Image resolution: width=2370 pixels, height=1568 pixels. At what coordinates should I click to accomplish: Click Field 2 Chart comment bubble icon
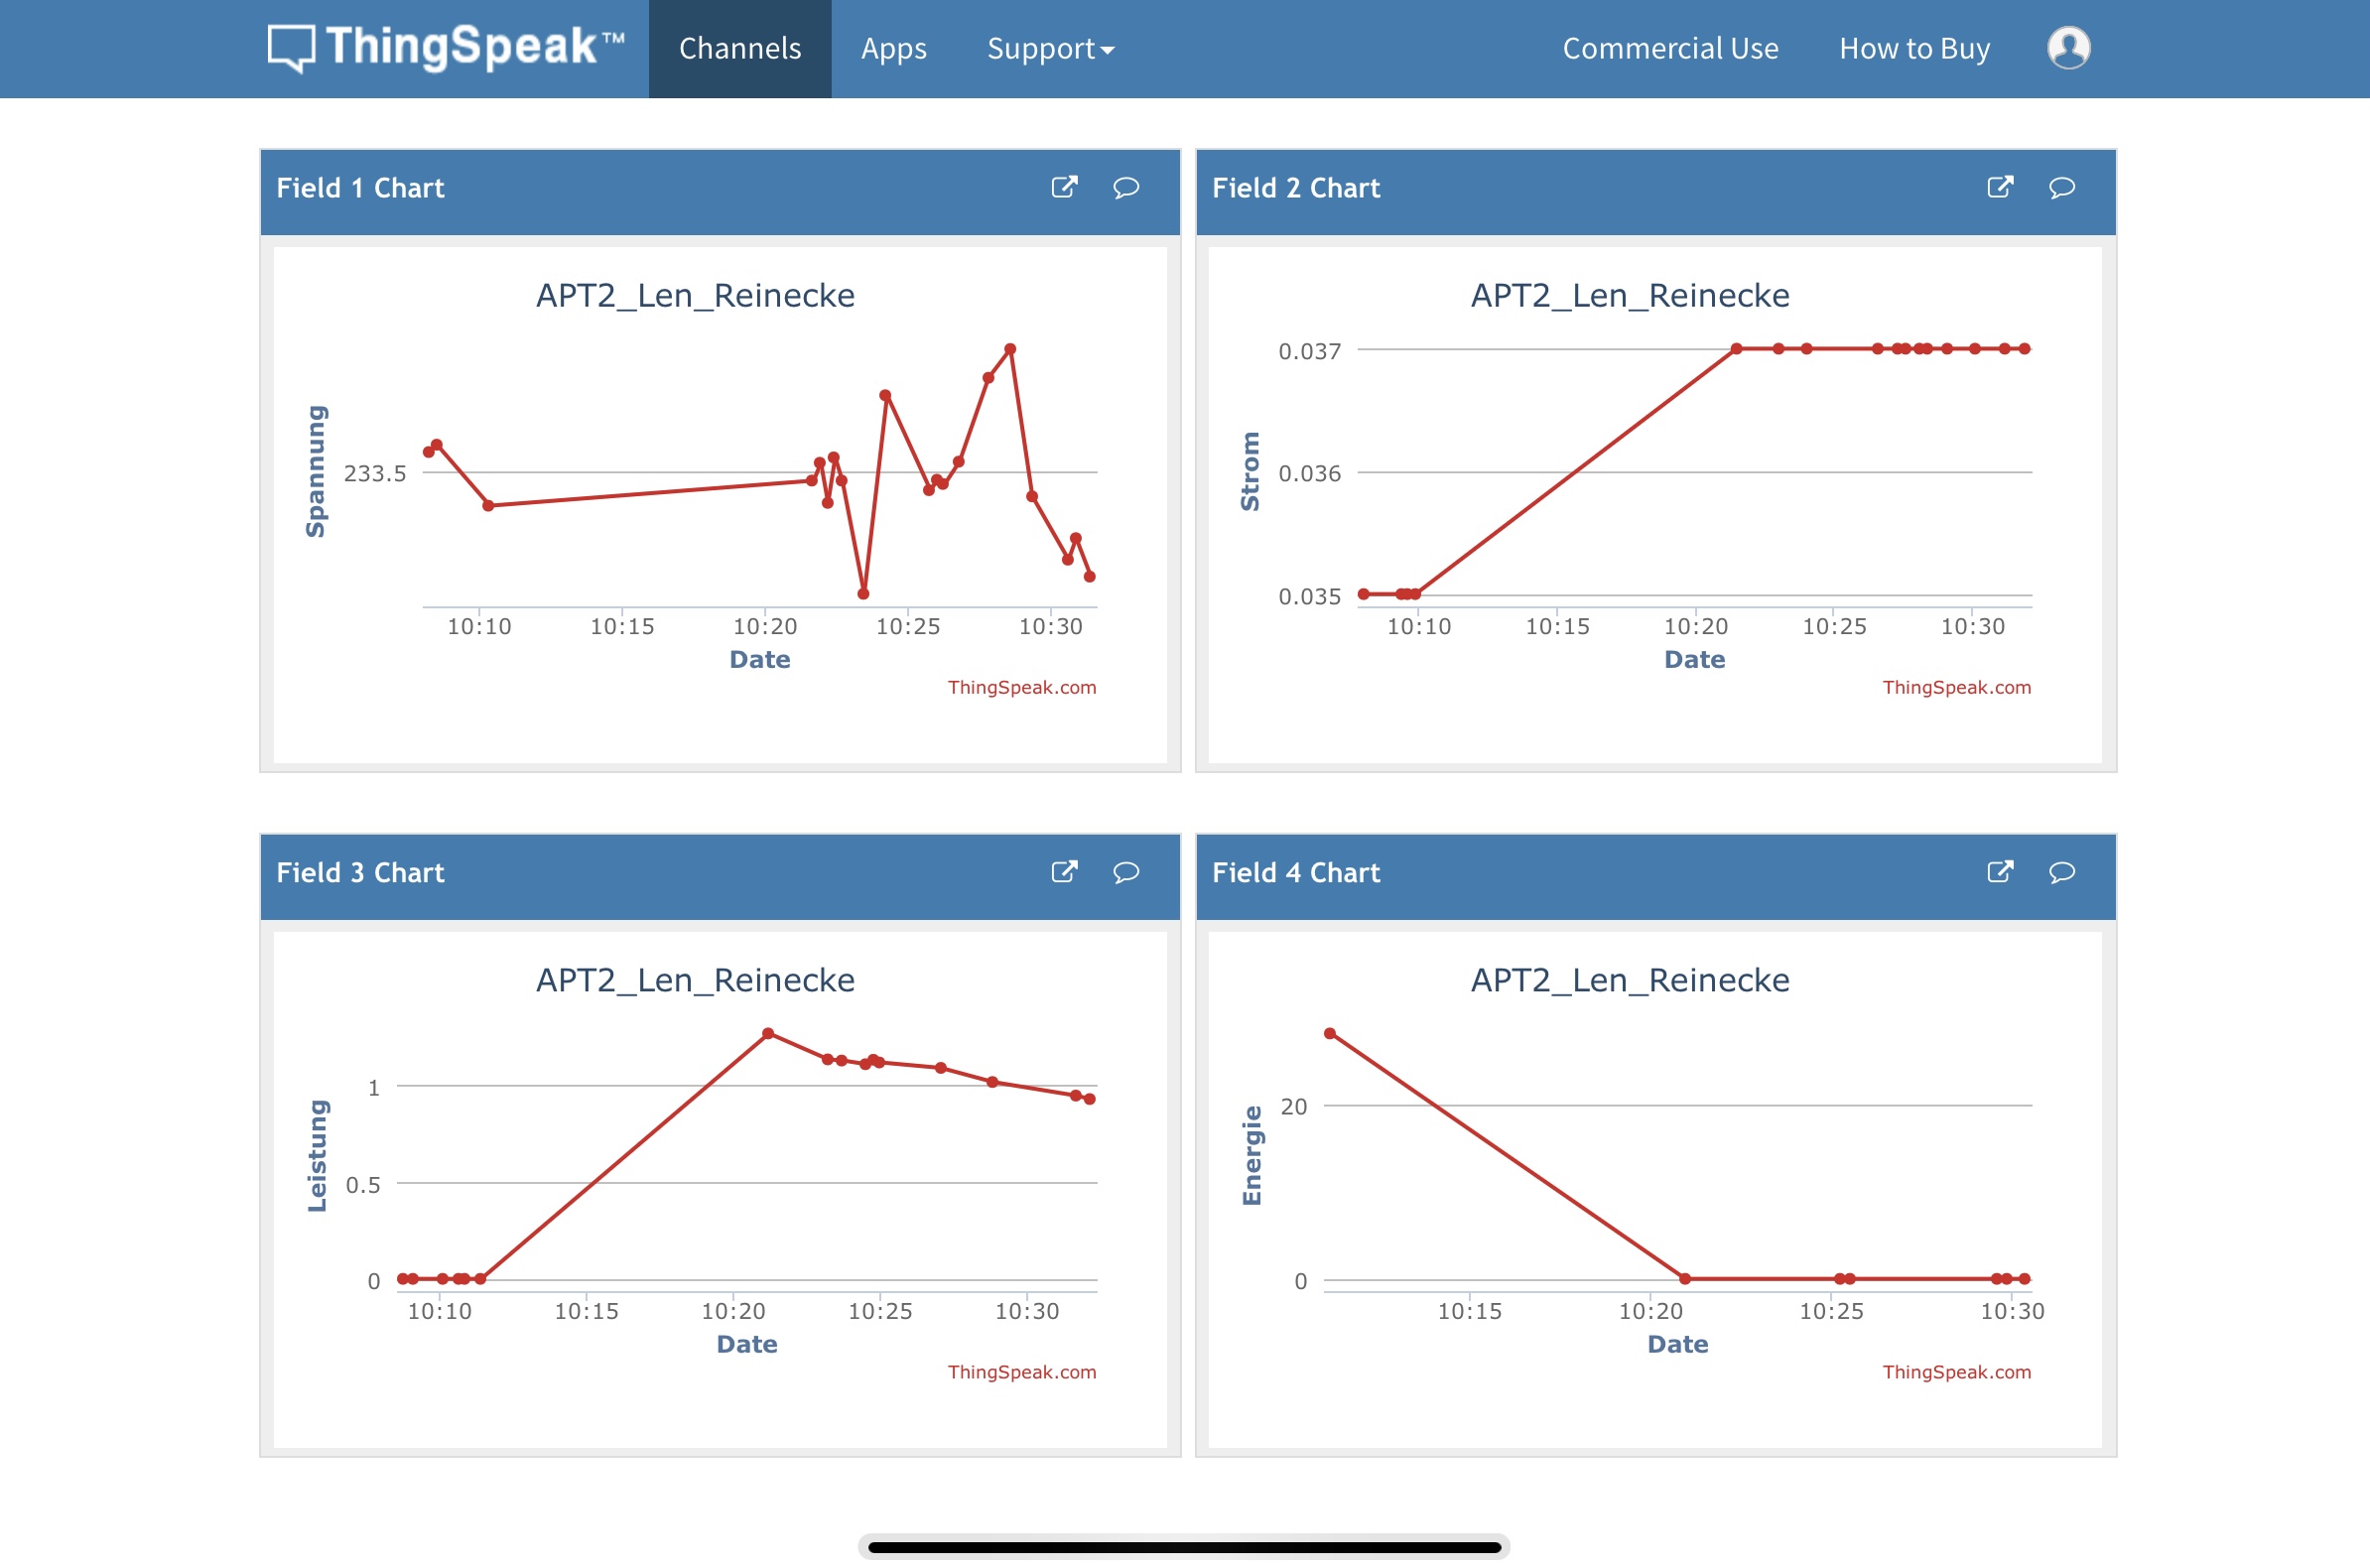click(x=2061, y=187)
